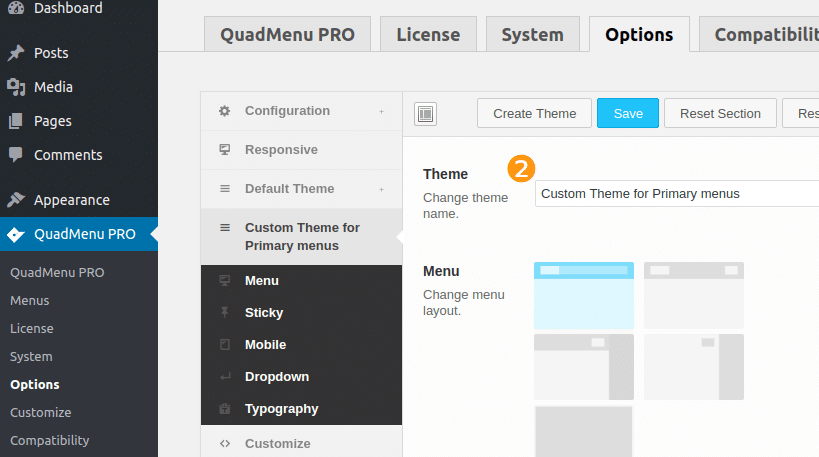This screenshot has width=819, height=457.
Task: Edit the theme name input field
Action: click(x=677, y=194)
